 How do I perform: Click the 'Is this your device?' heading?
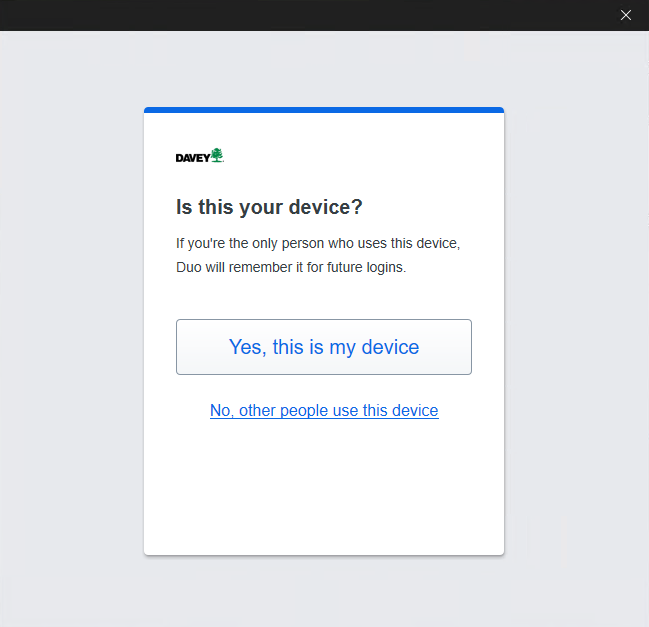coord(269,208)
